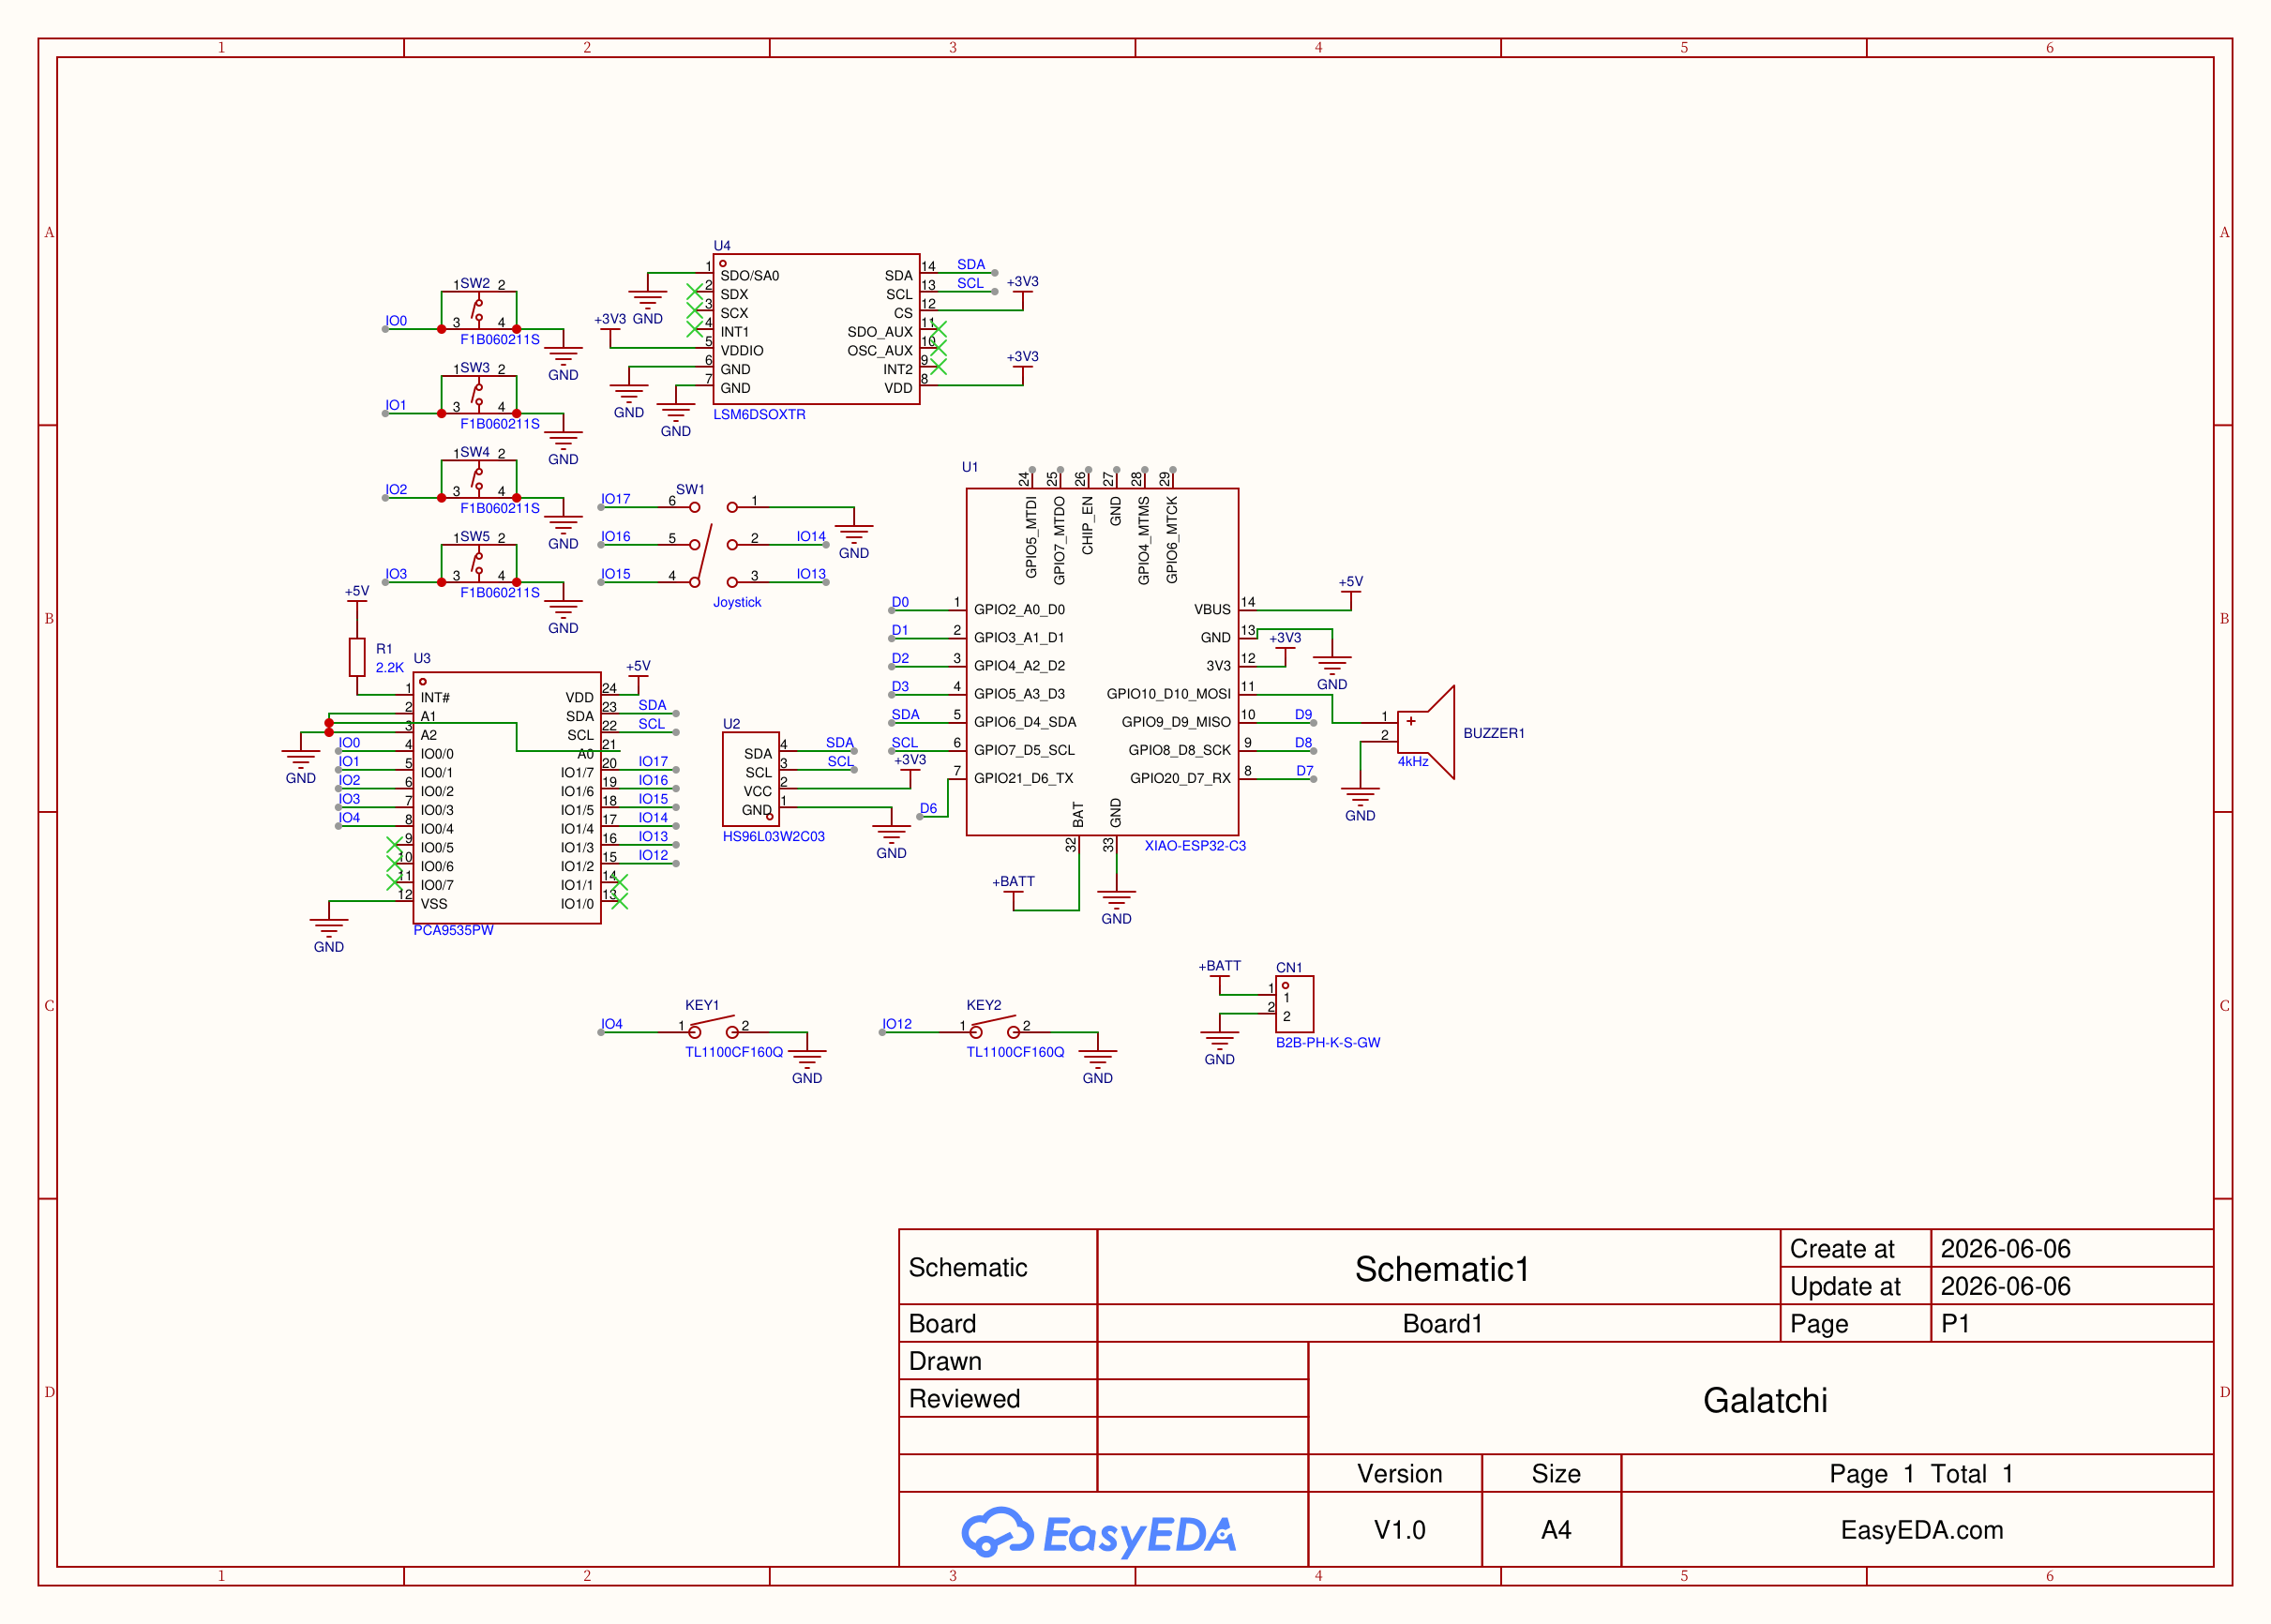Screen dimensions: 2271x1624
Task: Select the SW4 push button symbol
Action: pyautogui.click(x=479, y=478)
